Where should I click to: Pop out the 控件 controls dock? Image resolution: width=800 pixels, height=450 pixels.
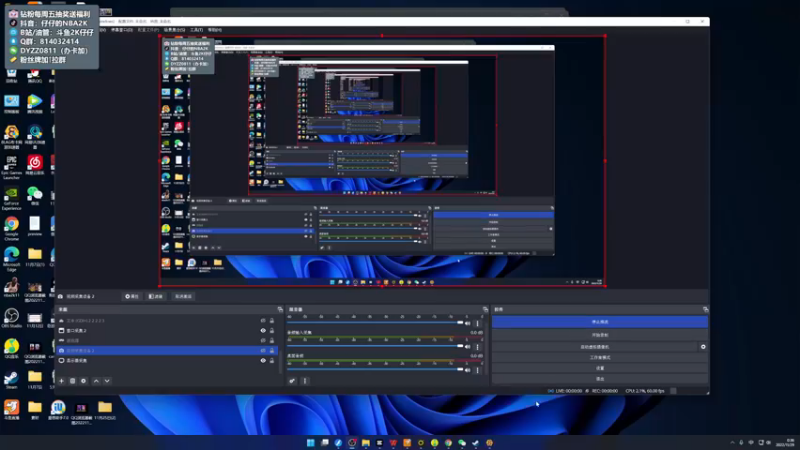(706, 309)
